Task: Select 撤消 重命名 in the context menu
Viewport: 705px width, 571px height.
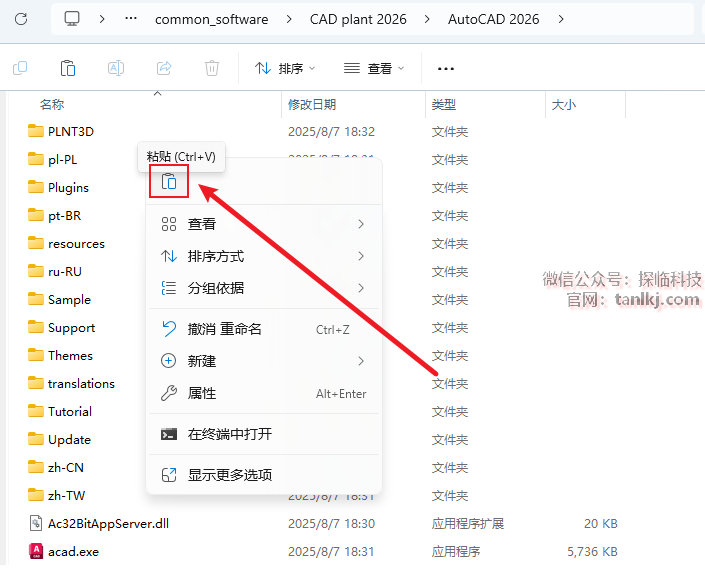Action: pyautogui.click(x=264, y=329)
